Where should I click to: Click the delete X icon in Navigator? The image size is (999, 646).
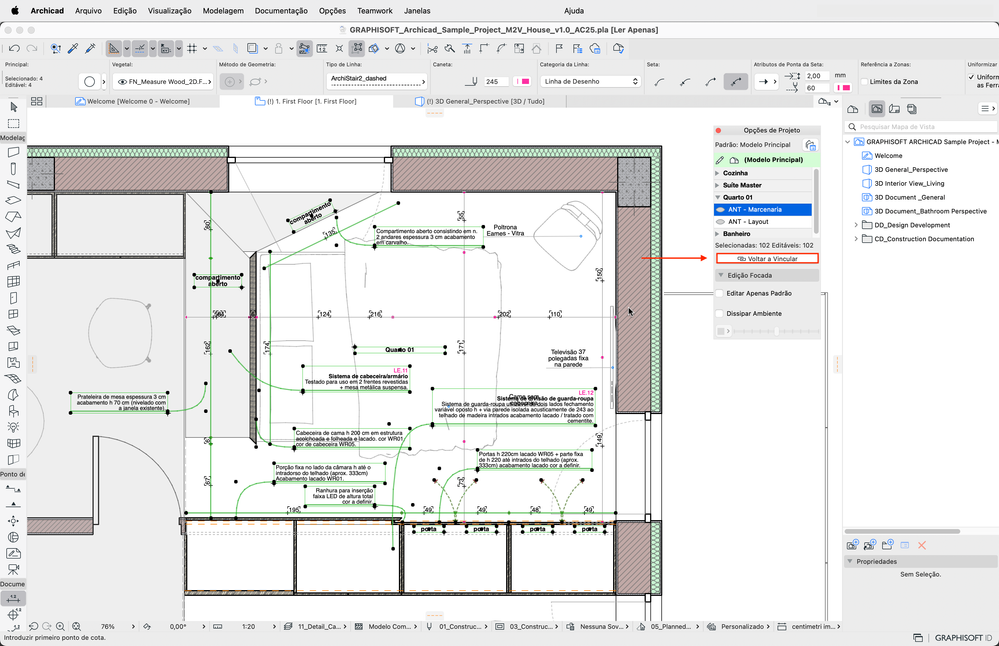[921, 545]
